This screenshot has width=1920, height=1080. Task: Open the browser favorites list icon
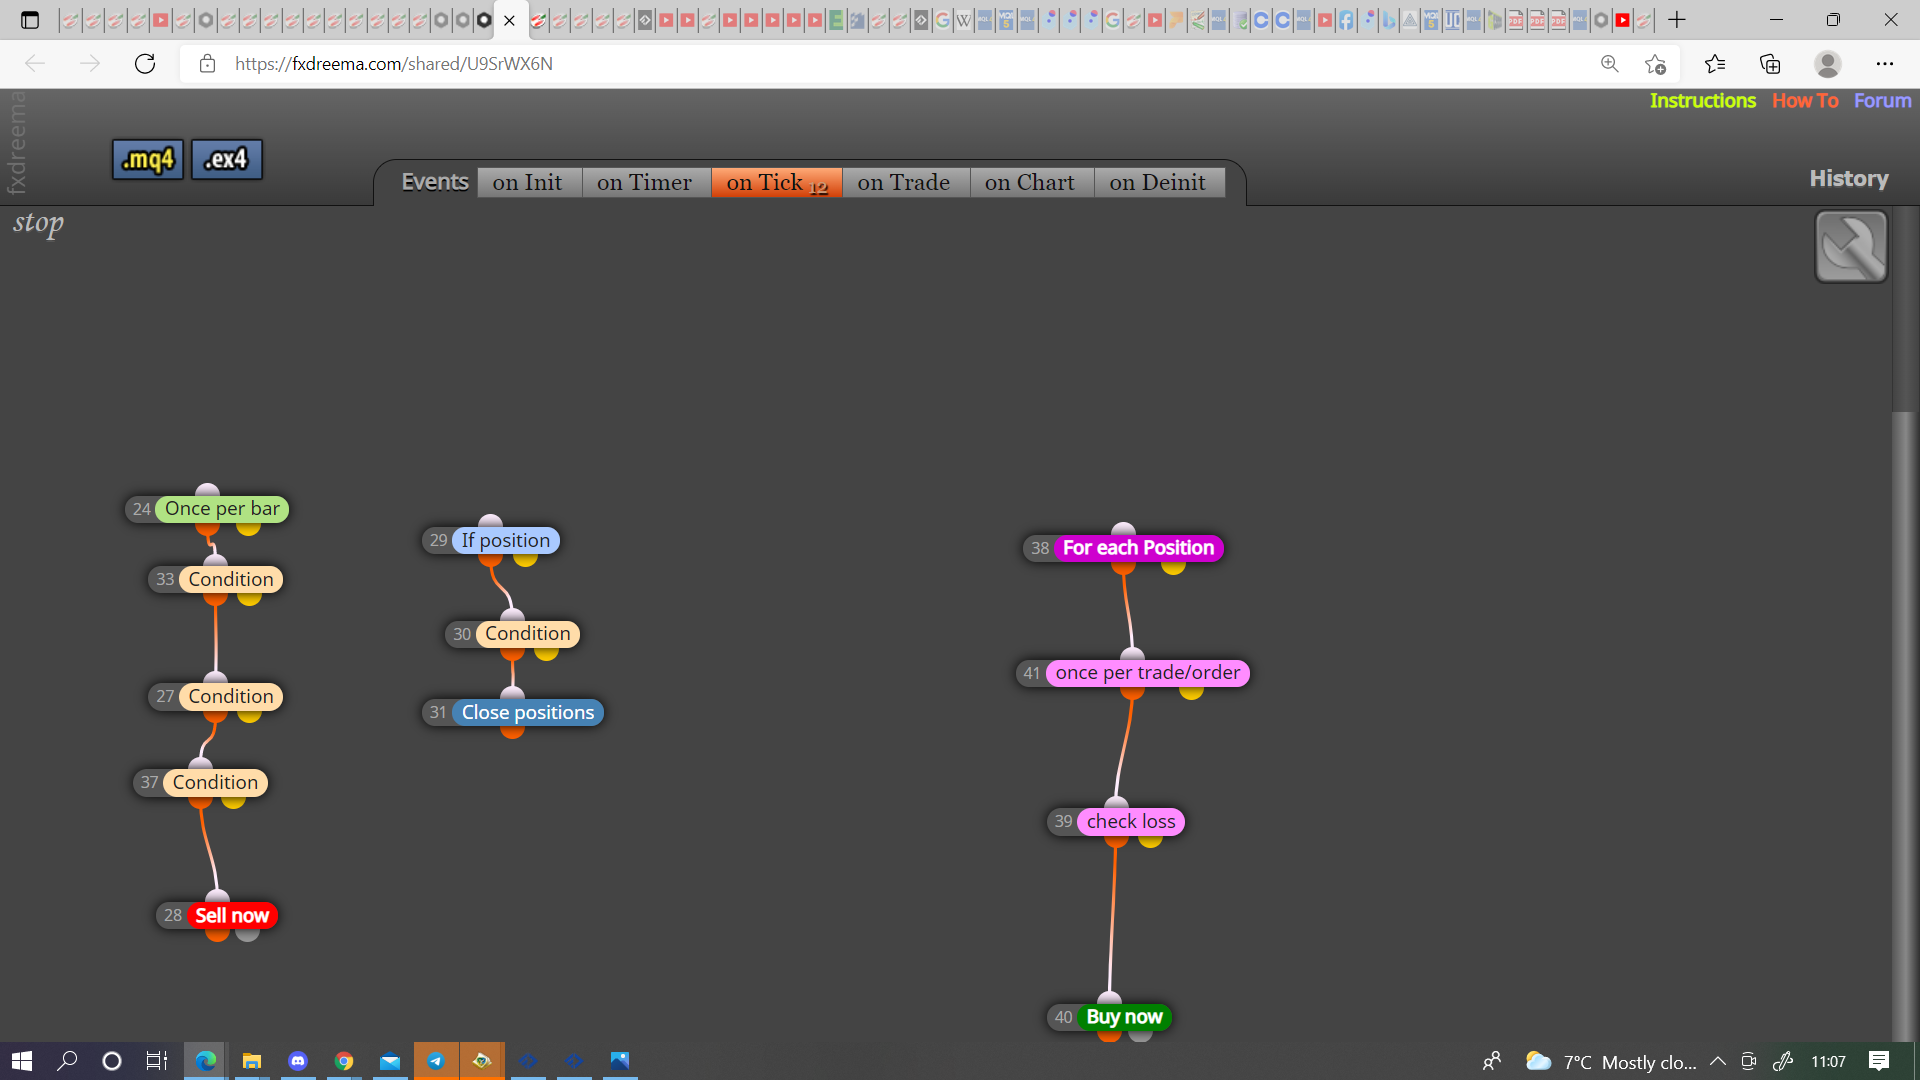tap(1715, 64)
